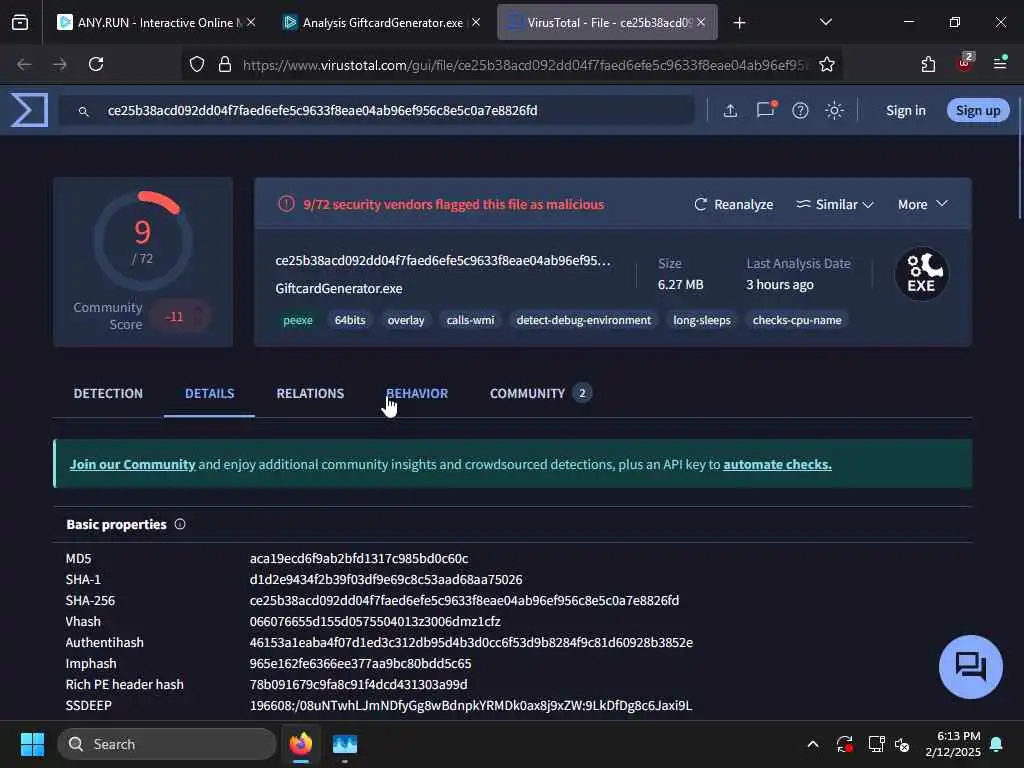Click the SHA-1 hash value
This screenshot has height=768, width=1024.
[385, 579]
